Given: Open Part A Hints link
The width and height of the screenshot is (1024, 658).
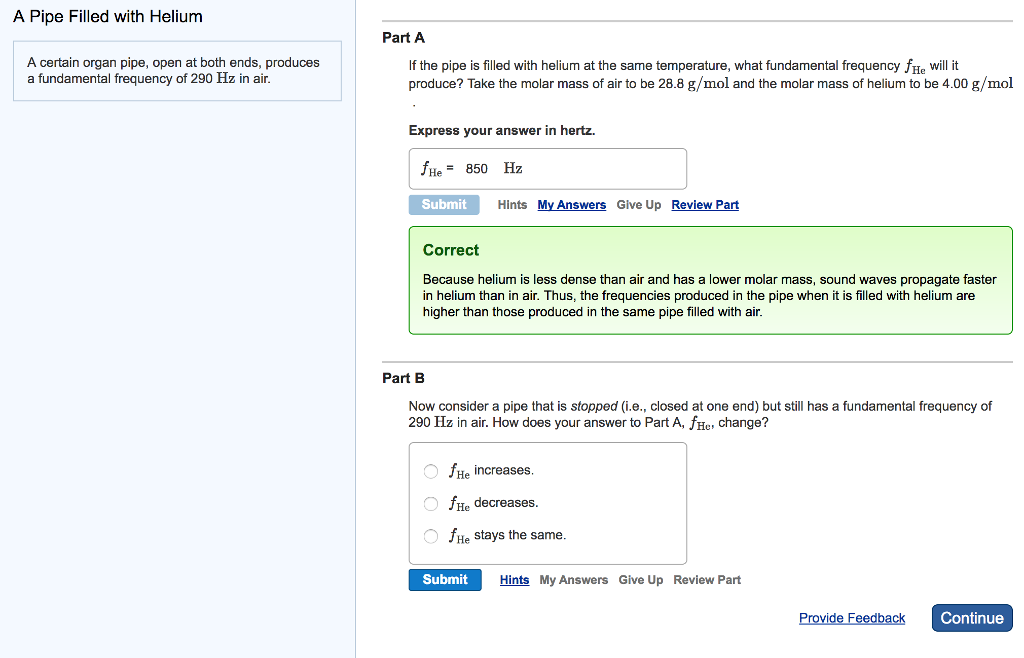Looking at the screenshot, I should (x=512, y=205).
